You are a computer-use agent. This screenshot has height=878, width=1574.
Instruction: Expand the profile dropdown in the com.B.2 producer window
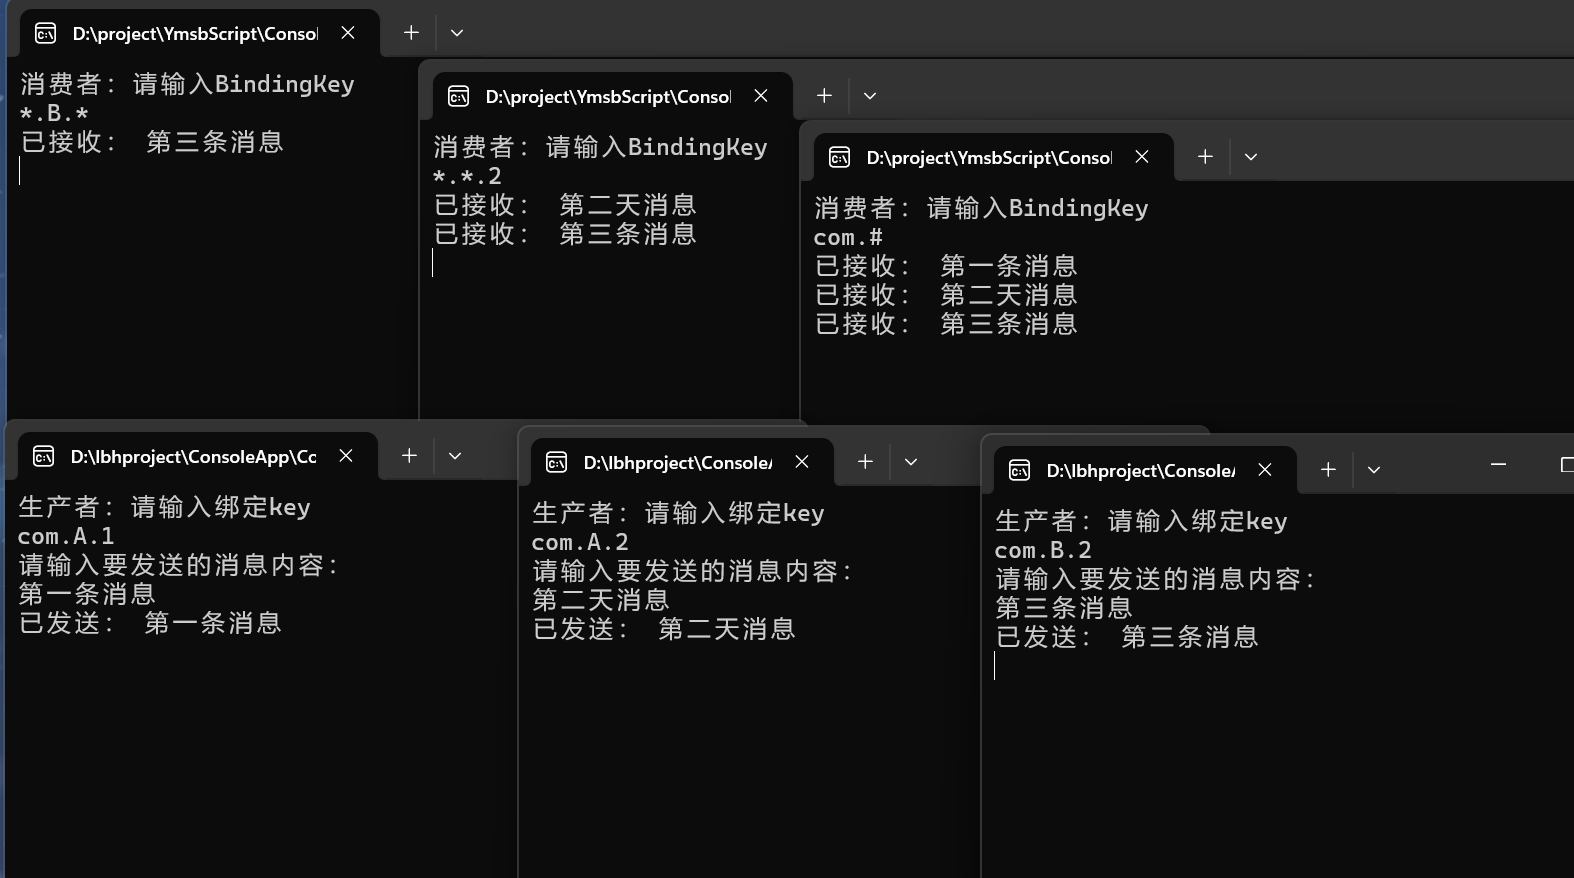1374,470
